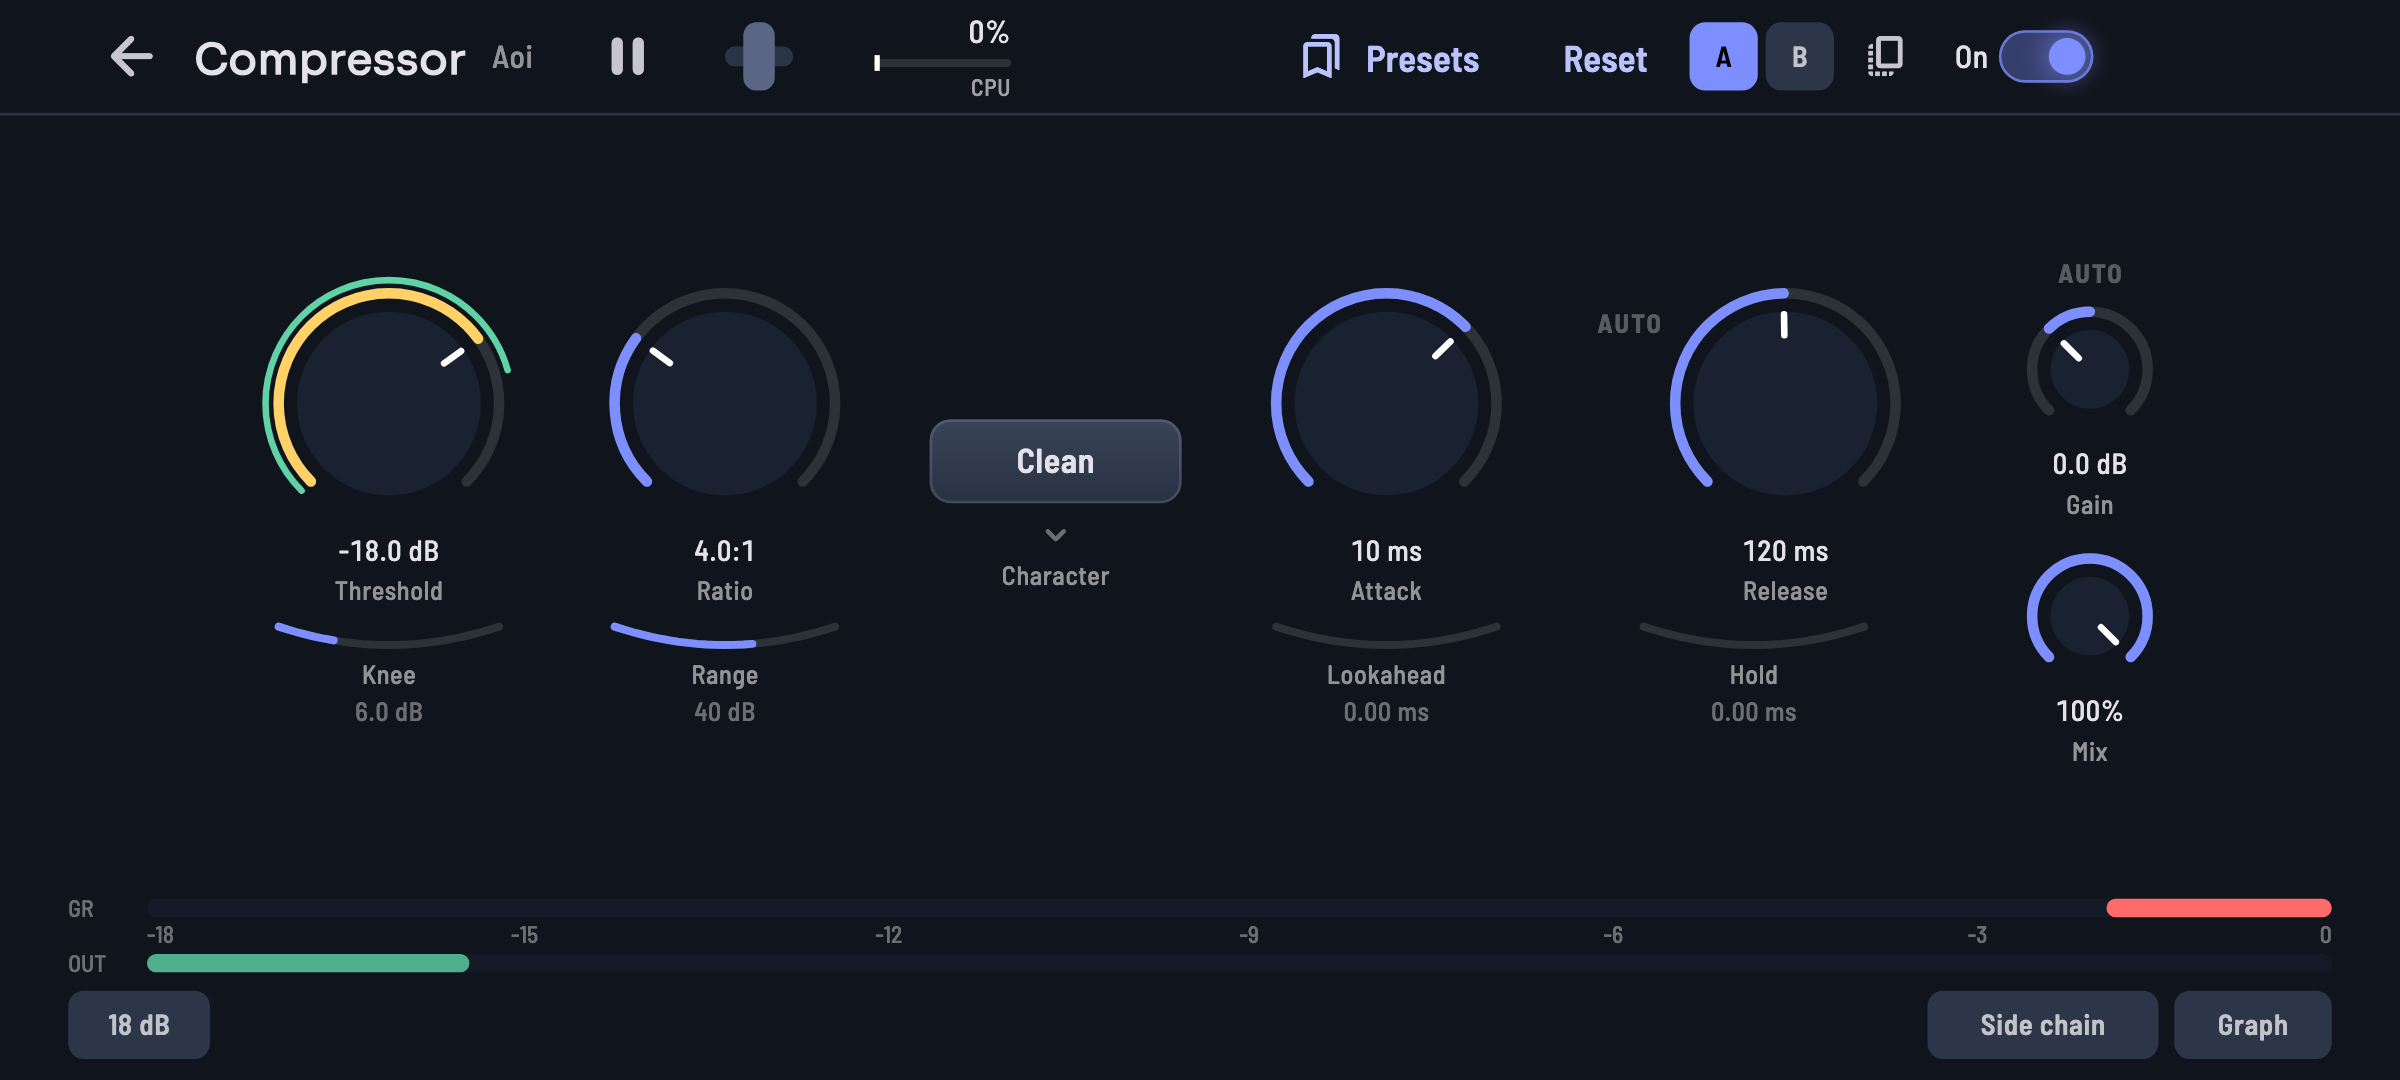The image size is (2400, 1080).
Task: Click the Release knob
Action: tap(1785, 403)
